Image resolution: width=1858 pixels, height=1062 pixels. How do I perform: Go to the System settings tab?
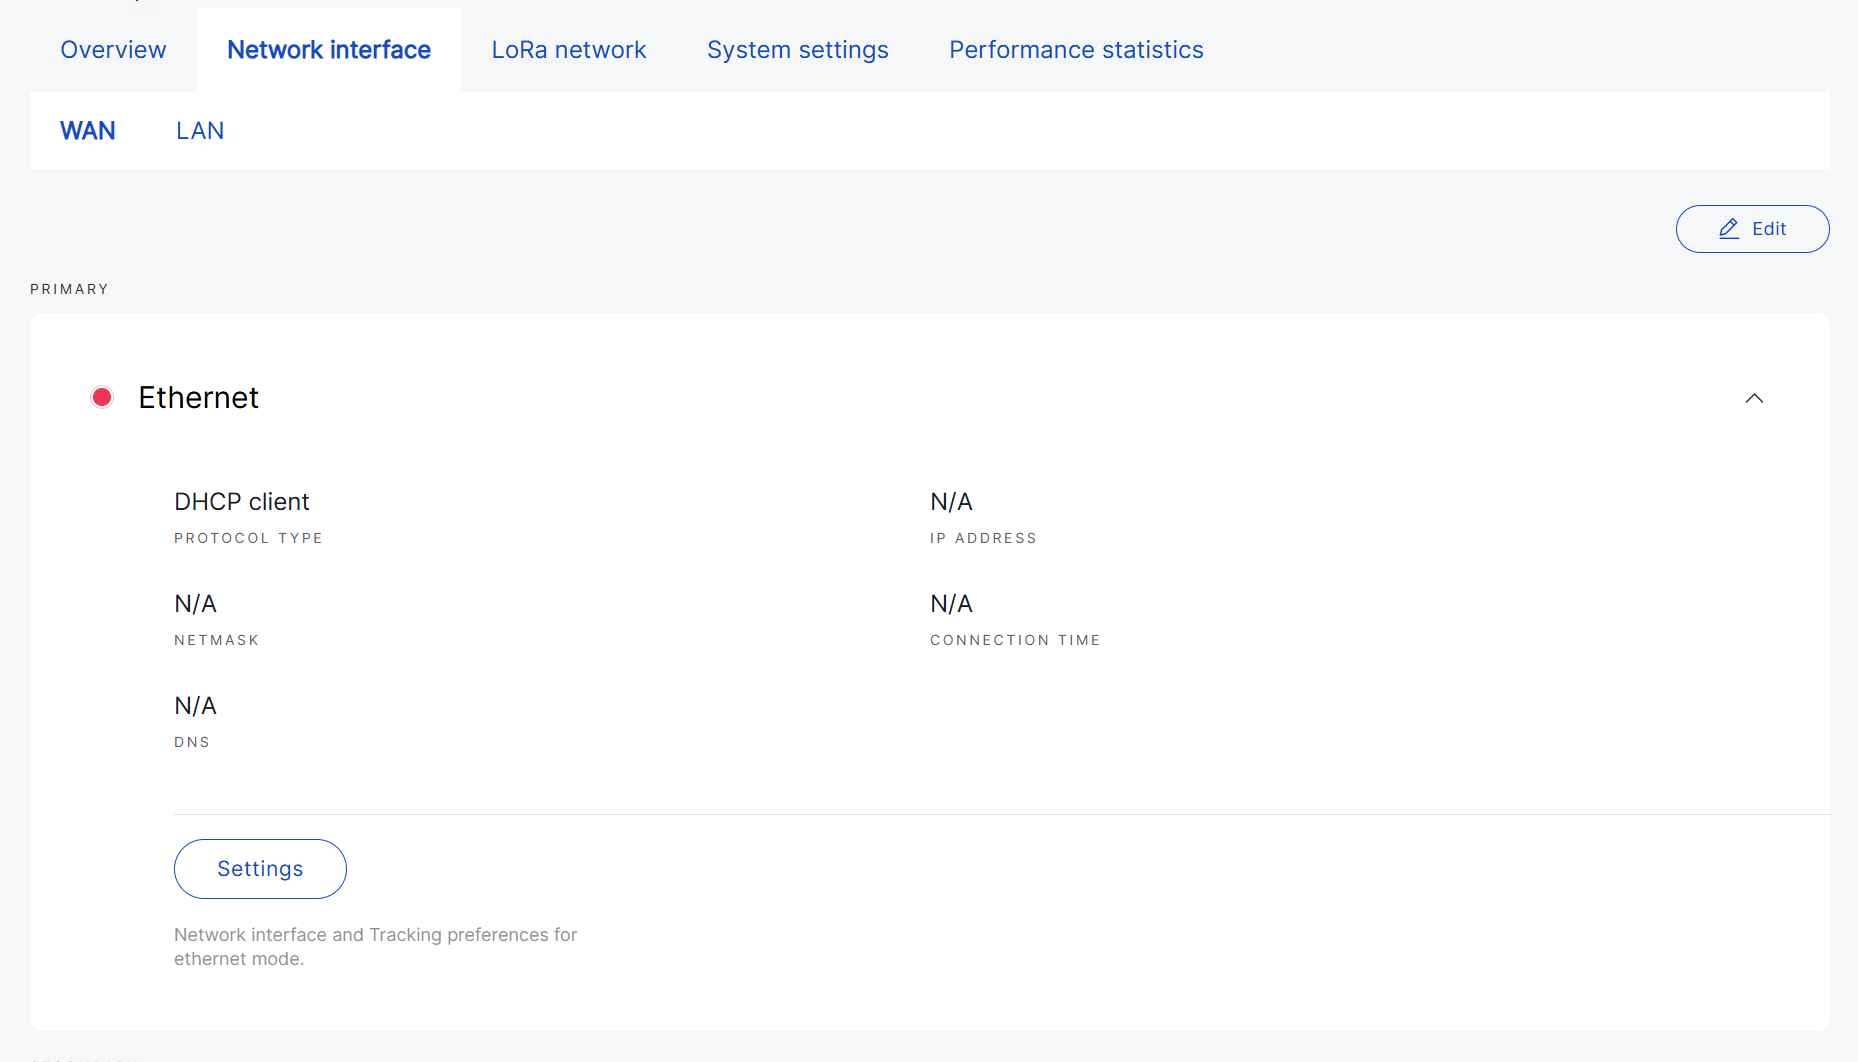point(797,50)
